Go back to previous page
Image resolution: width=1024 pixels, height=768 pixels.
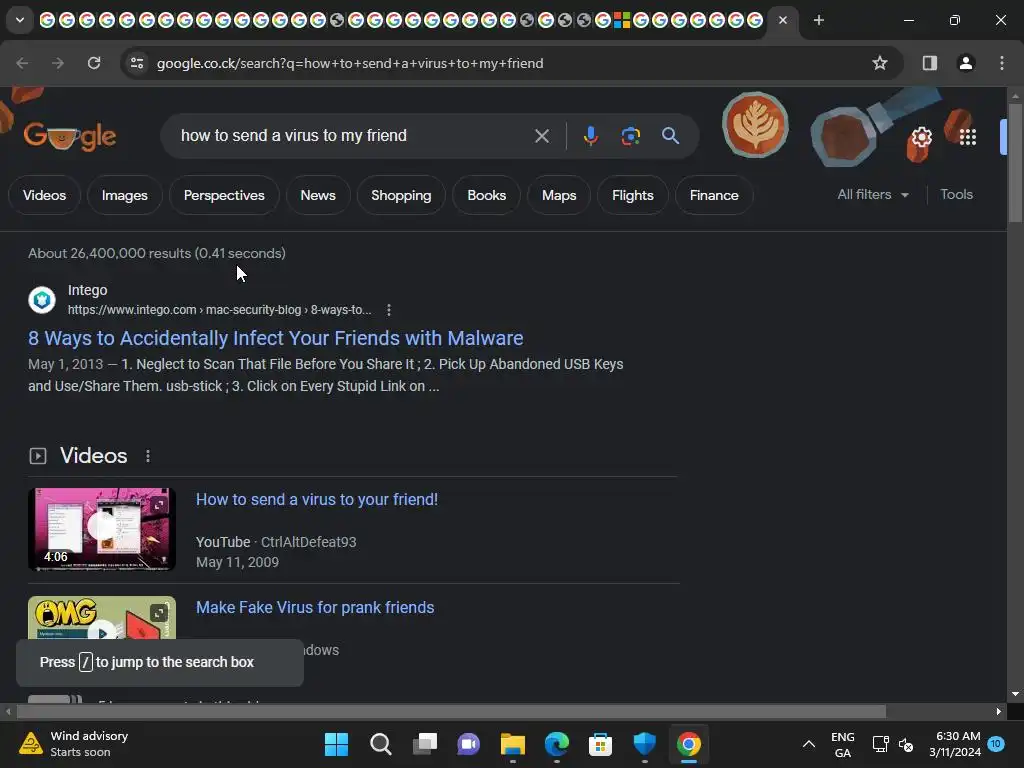click(22, 63)
